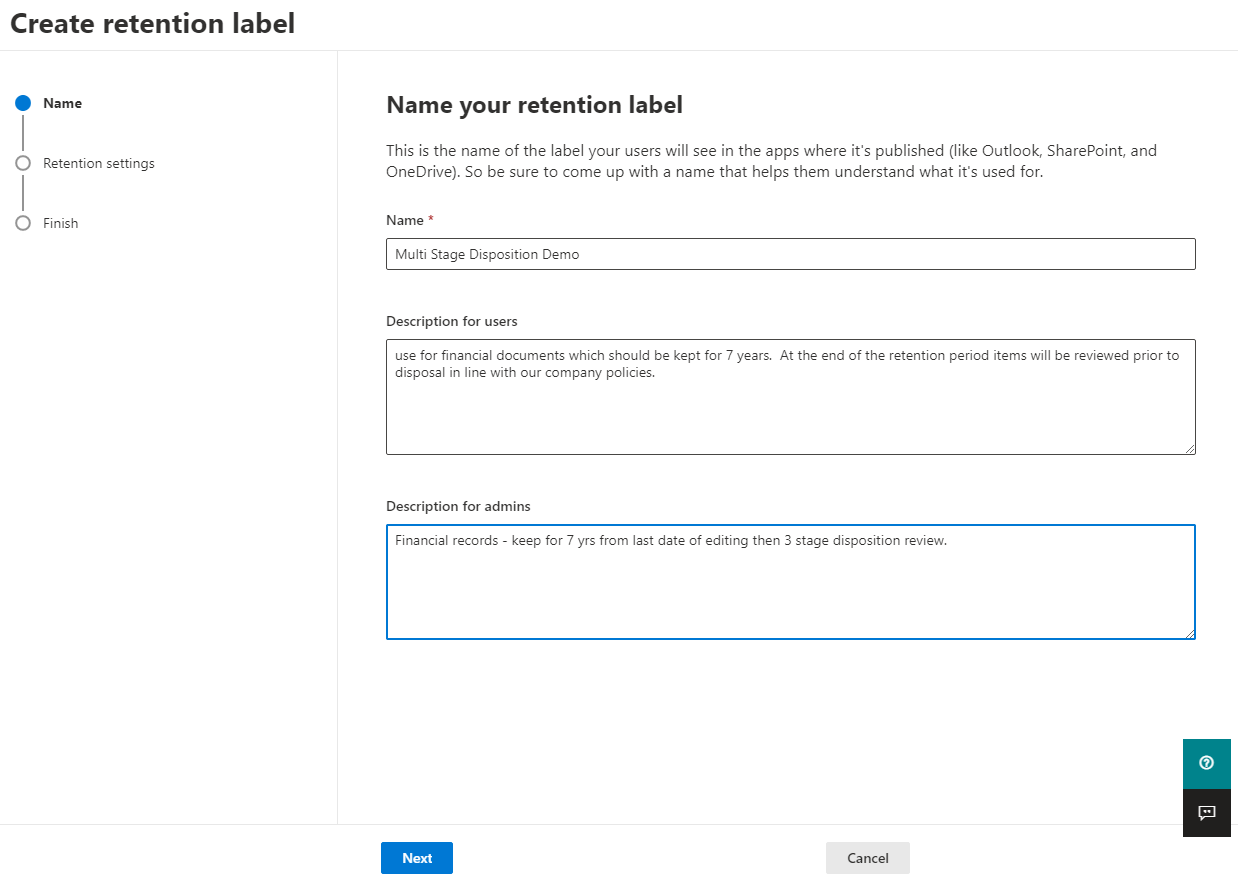
Task: Click the 'Description for admins' field label
Action: pos(457,506)
